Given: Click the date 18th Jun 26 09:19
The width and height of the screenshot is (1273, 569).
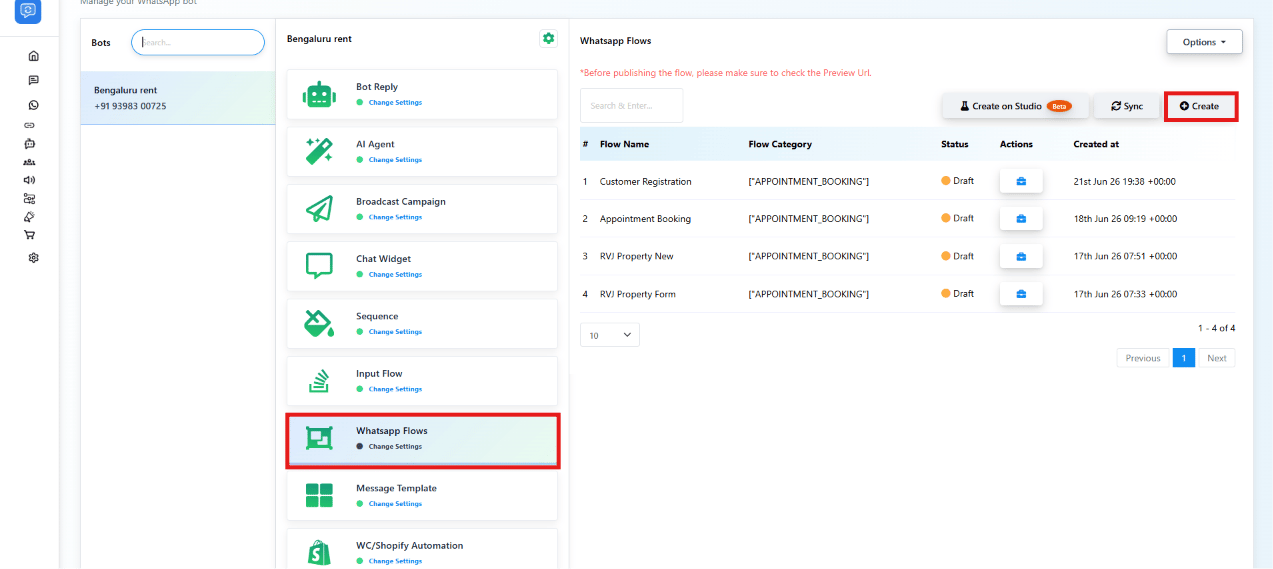Looking at the screenshot, I should [1125, 219].
